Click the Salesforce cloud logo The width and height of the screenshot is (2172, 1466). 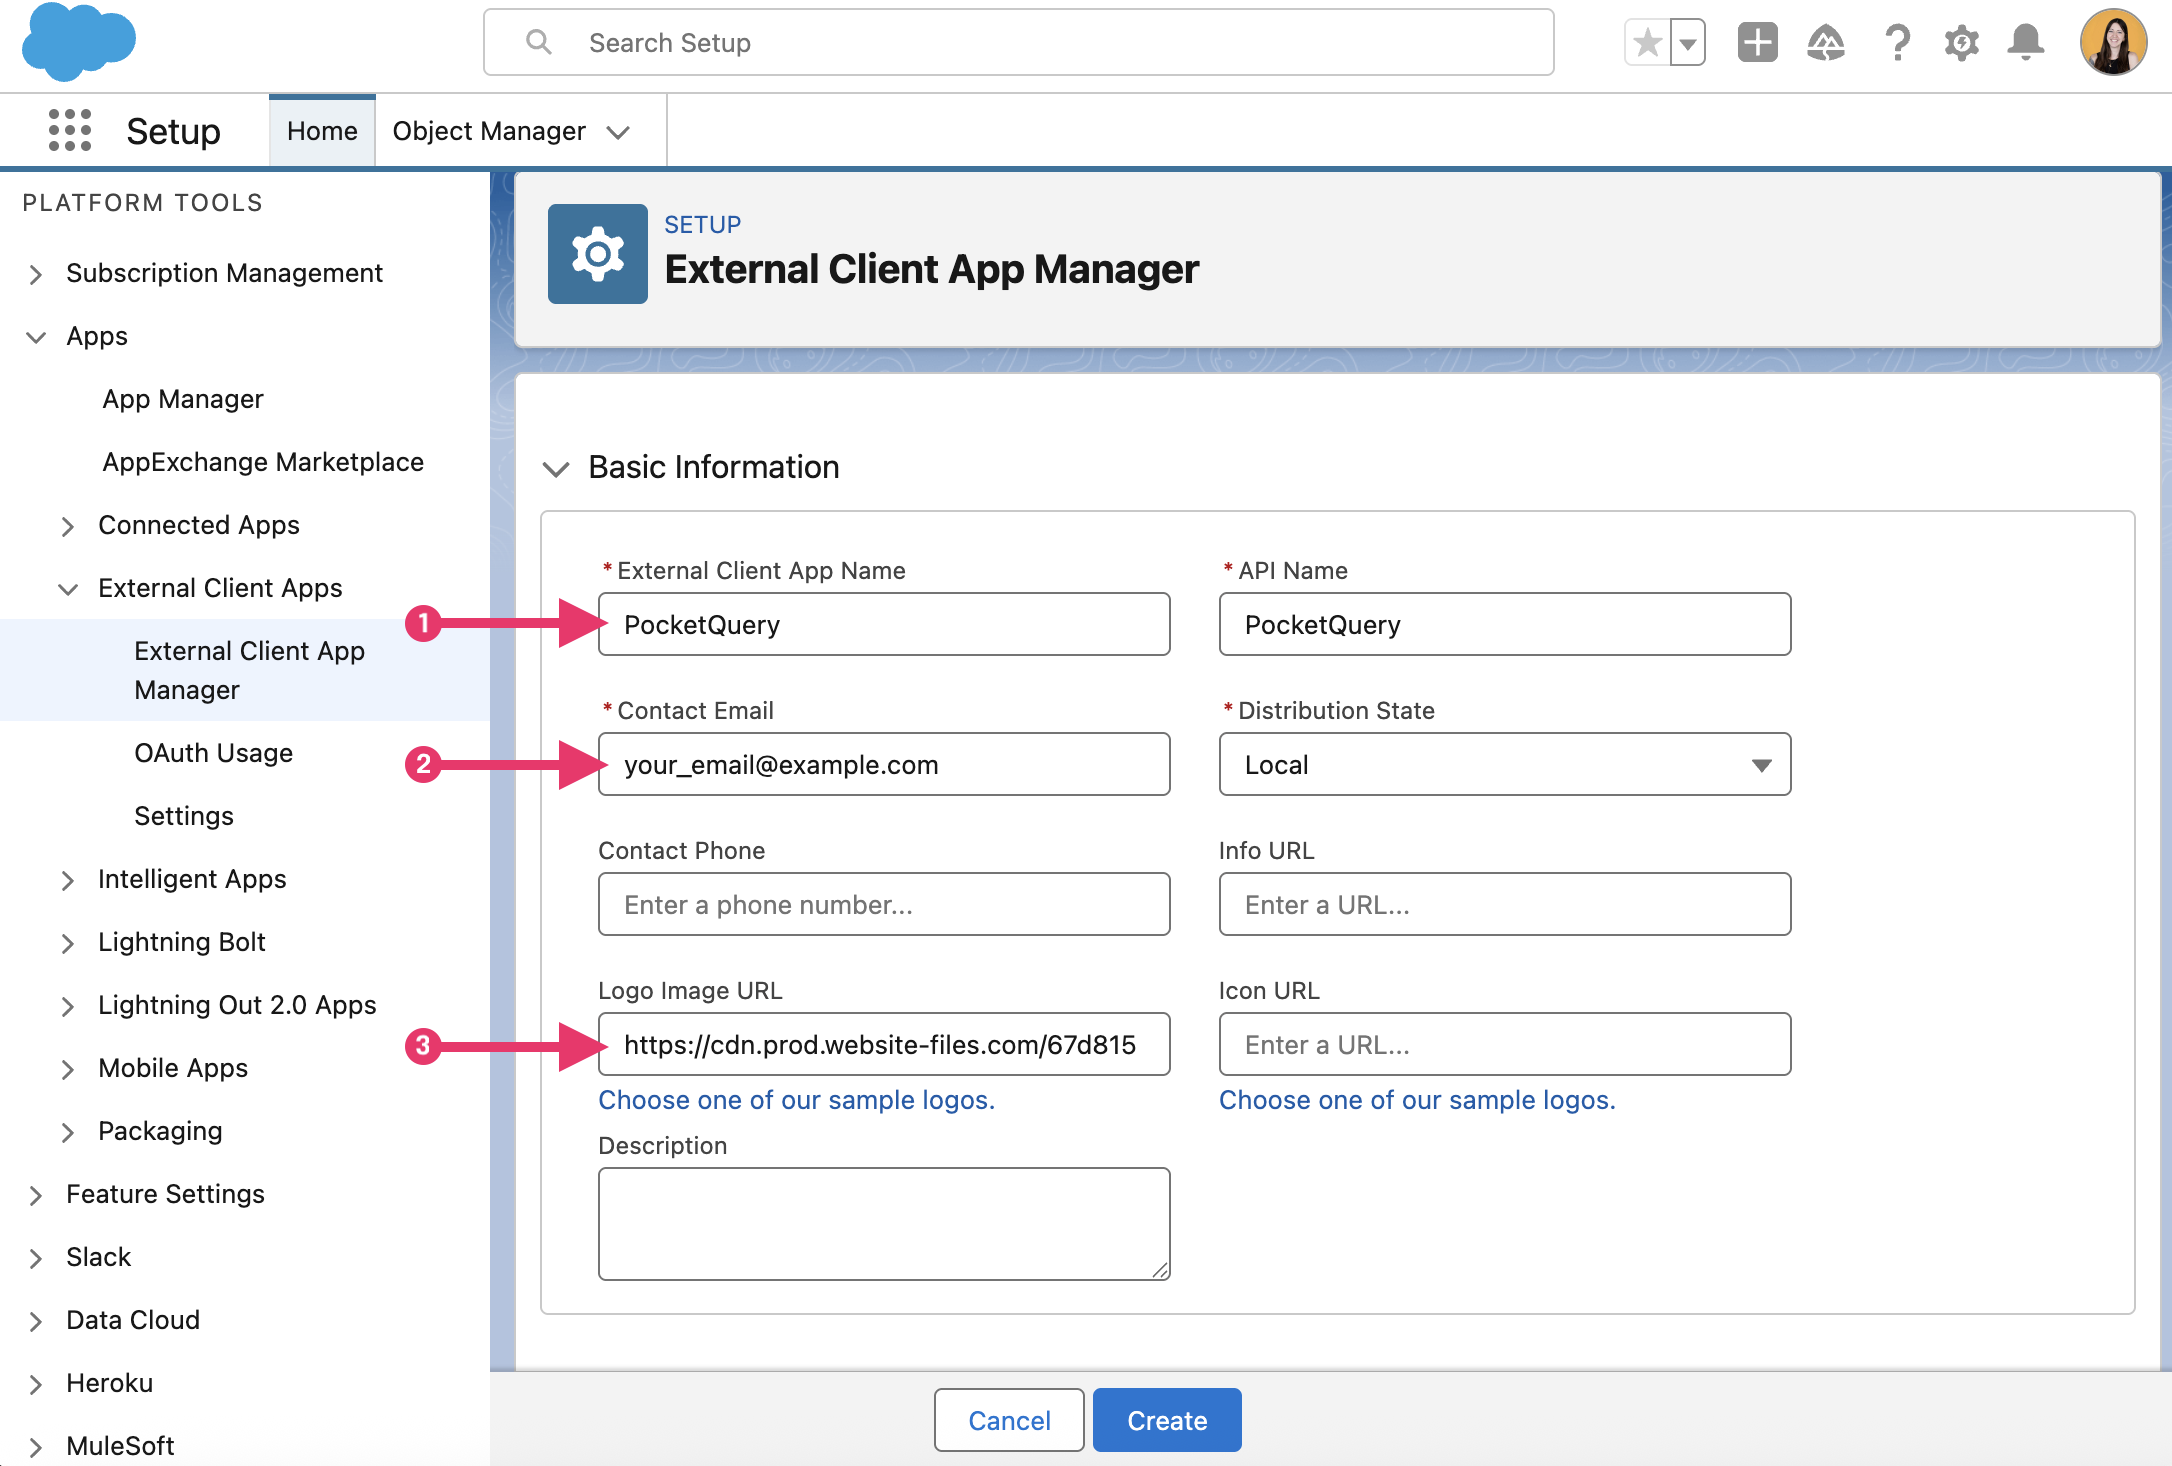78,42
